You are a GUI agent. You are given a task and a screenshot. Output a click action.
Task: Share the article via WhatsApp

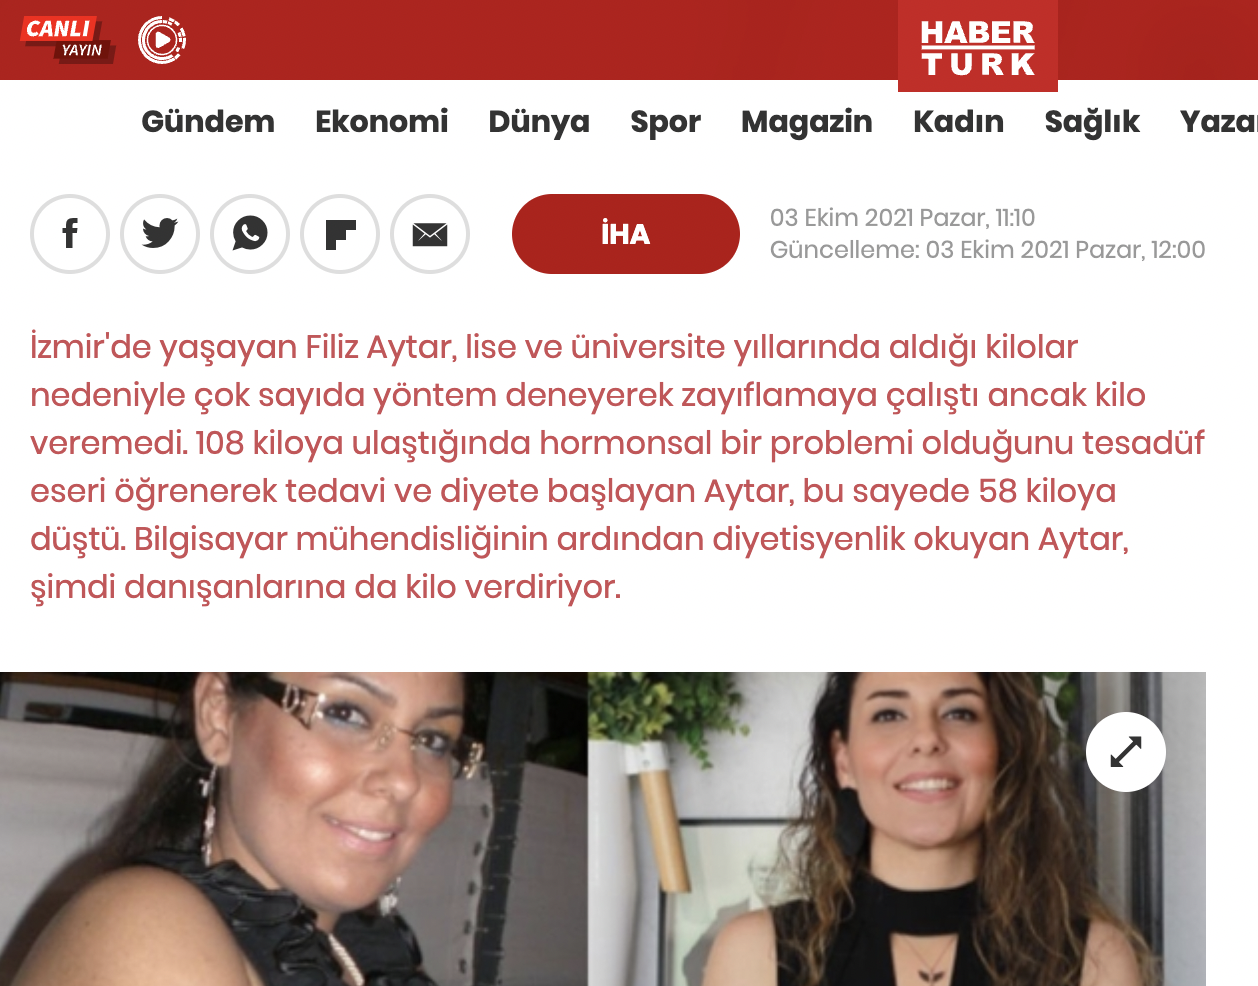click(250, 234)
